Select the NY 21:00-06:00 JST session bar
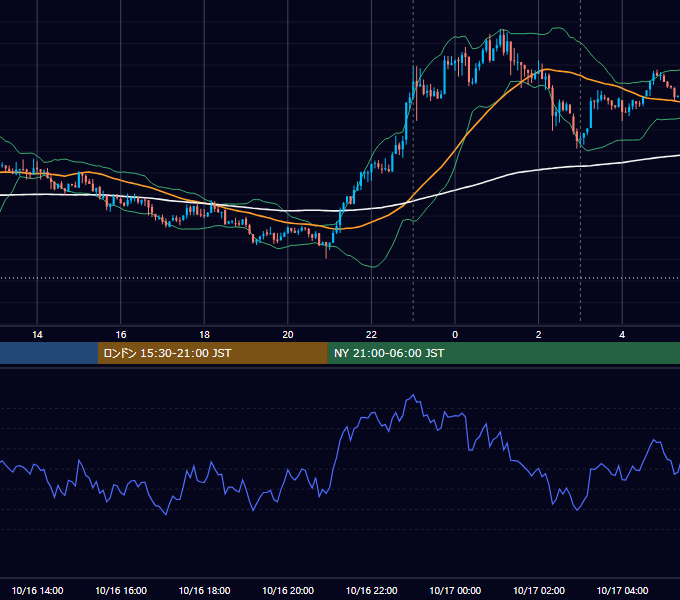 tap(503, 353)
